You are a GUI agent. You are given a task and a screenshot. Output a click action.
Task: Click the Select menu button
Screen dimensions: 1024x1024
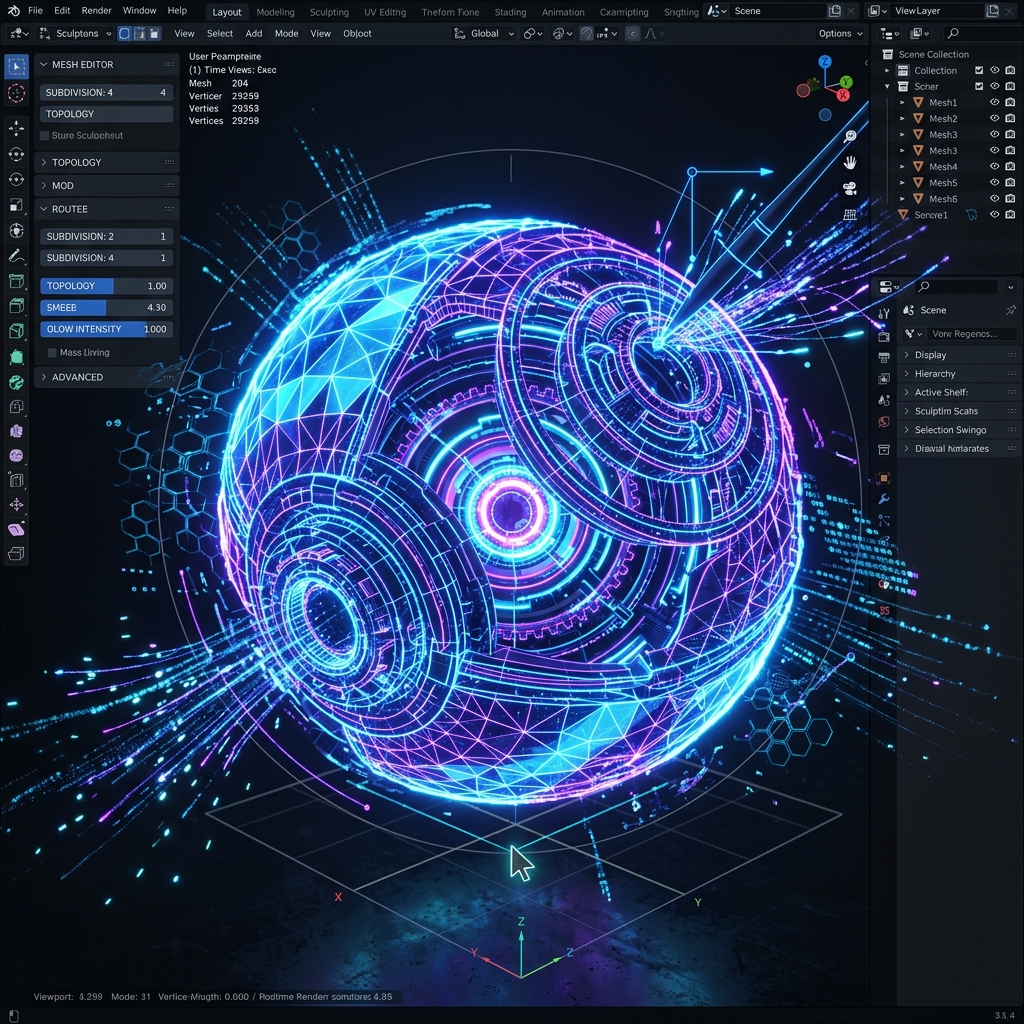point(219,33)
